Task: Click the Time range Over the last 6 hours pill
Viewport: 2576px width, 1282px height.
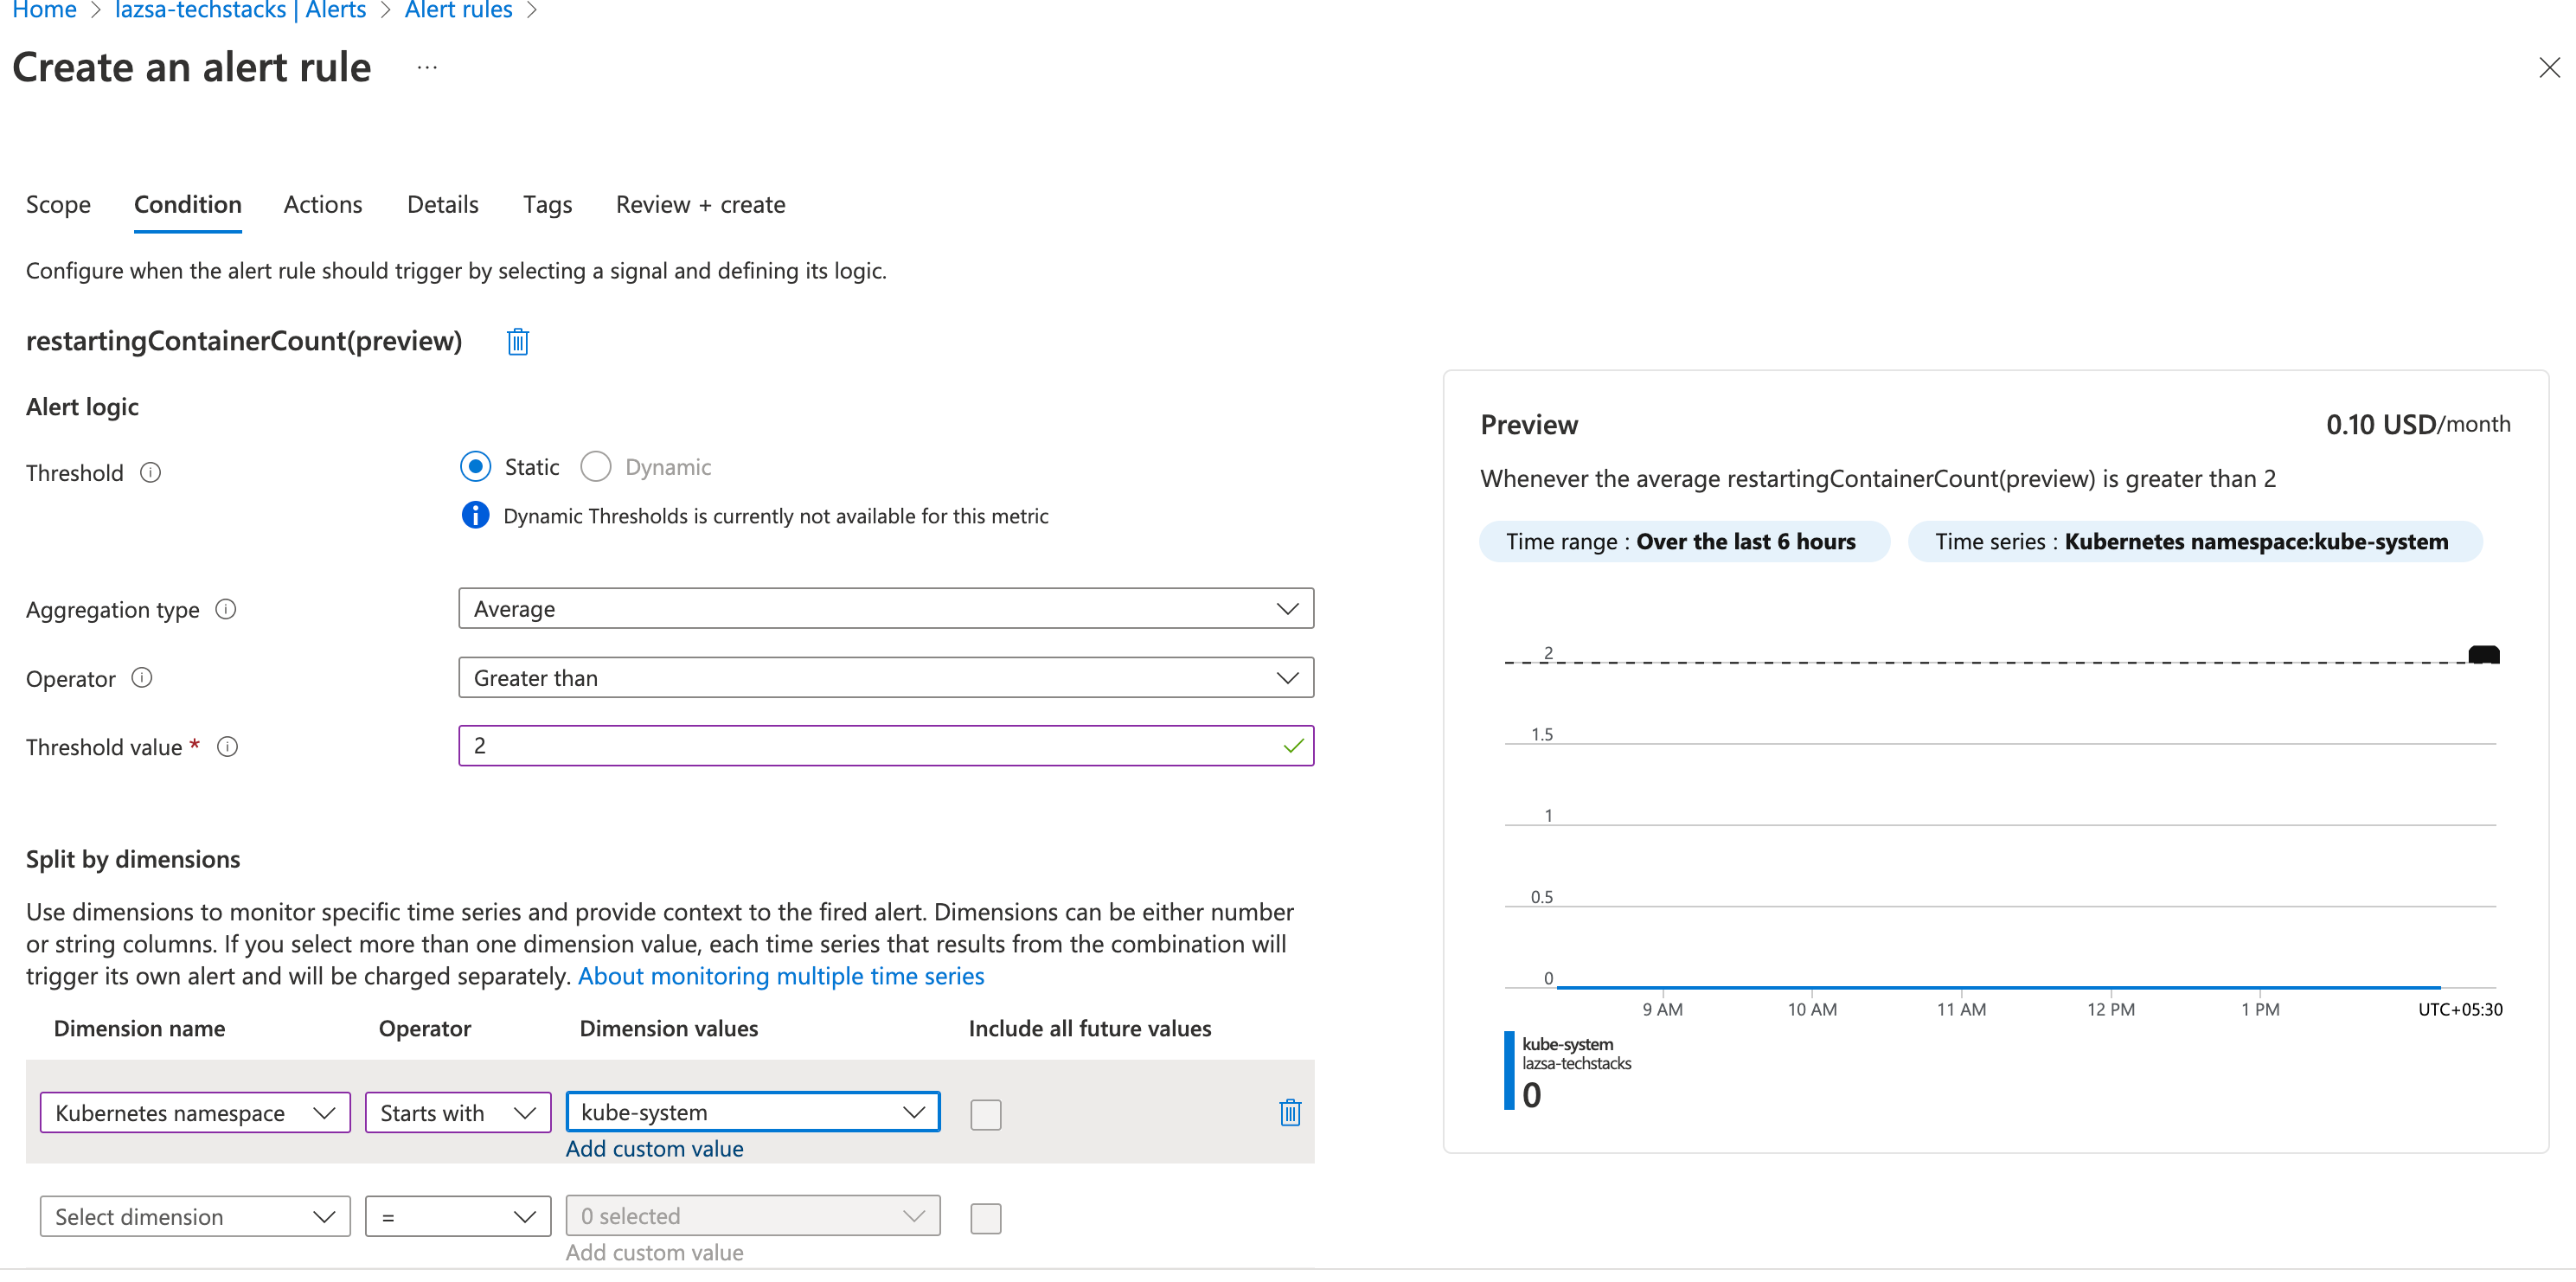Action: click(x=1684, y=541)
